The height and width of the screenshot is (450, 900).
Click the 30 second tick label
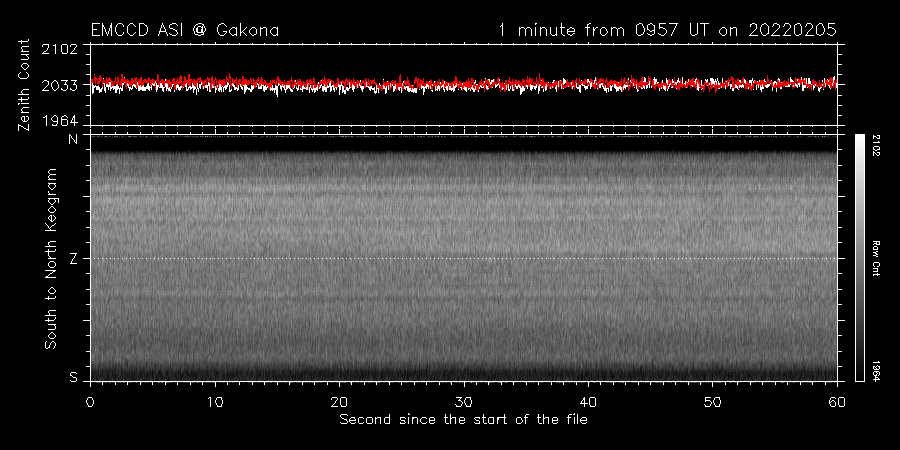464,401
